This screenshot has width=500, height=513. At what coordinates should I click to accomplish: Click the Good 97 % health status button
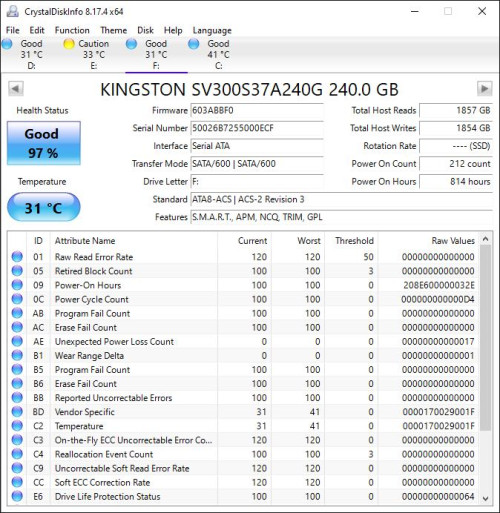[44, 143]
